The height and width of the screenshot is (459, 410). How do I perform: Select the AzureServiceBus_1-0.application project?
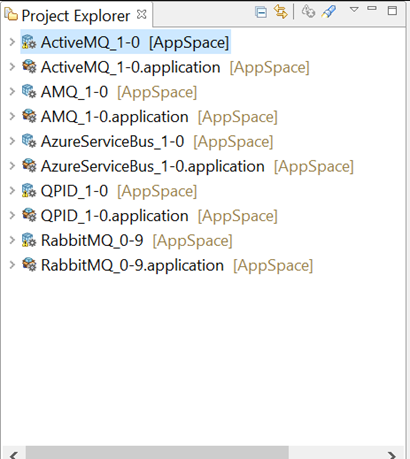(x=153, y=166)
